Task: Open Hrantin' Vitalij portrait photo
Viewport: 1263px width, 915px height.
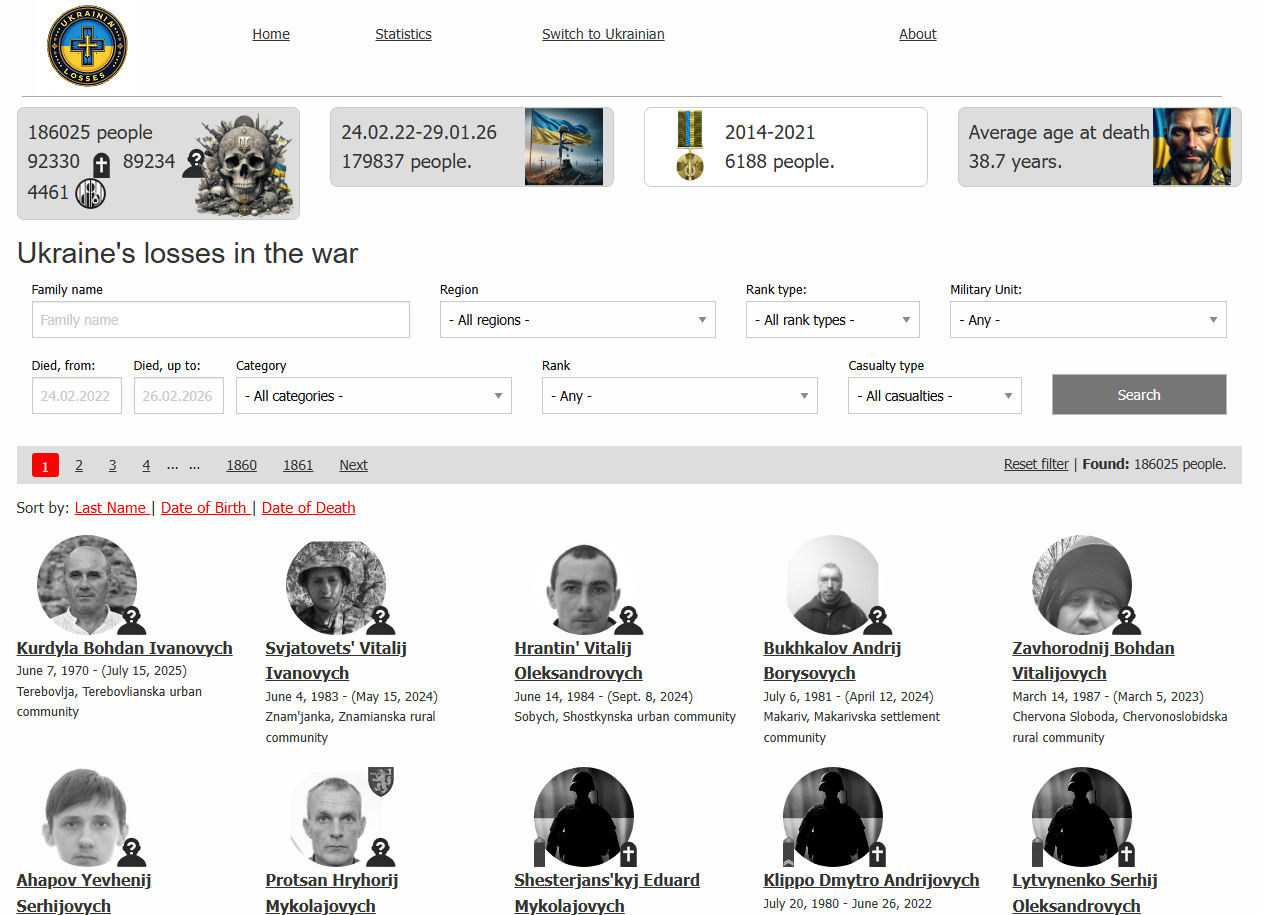Action: click(585, 585)
